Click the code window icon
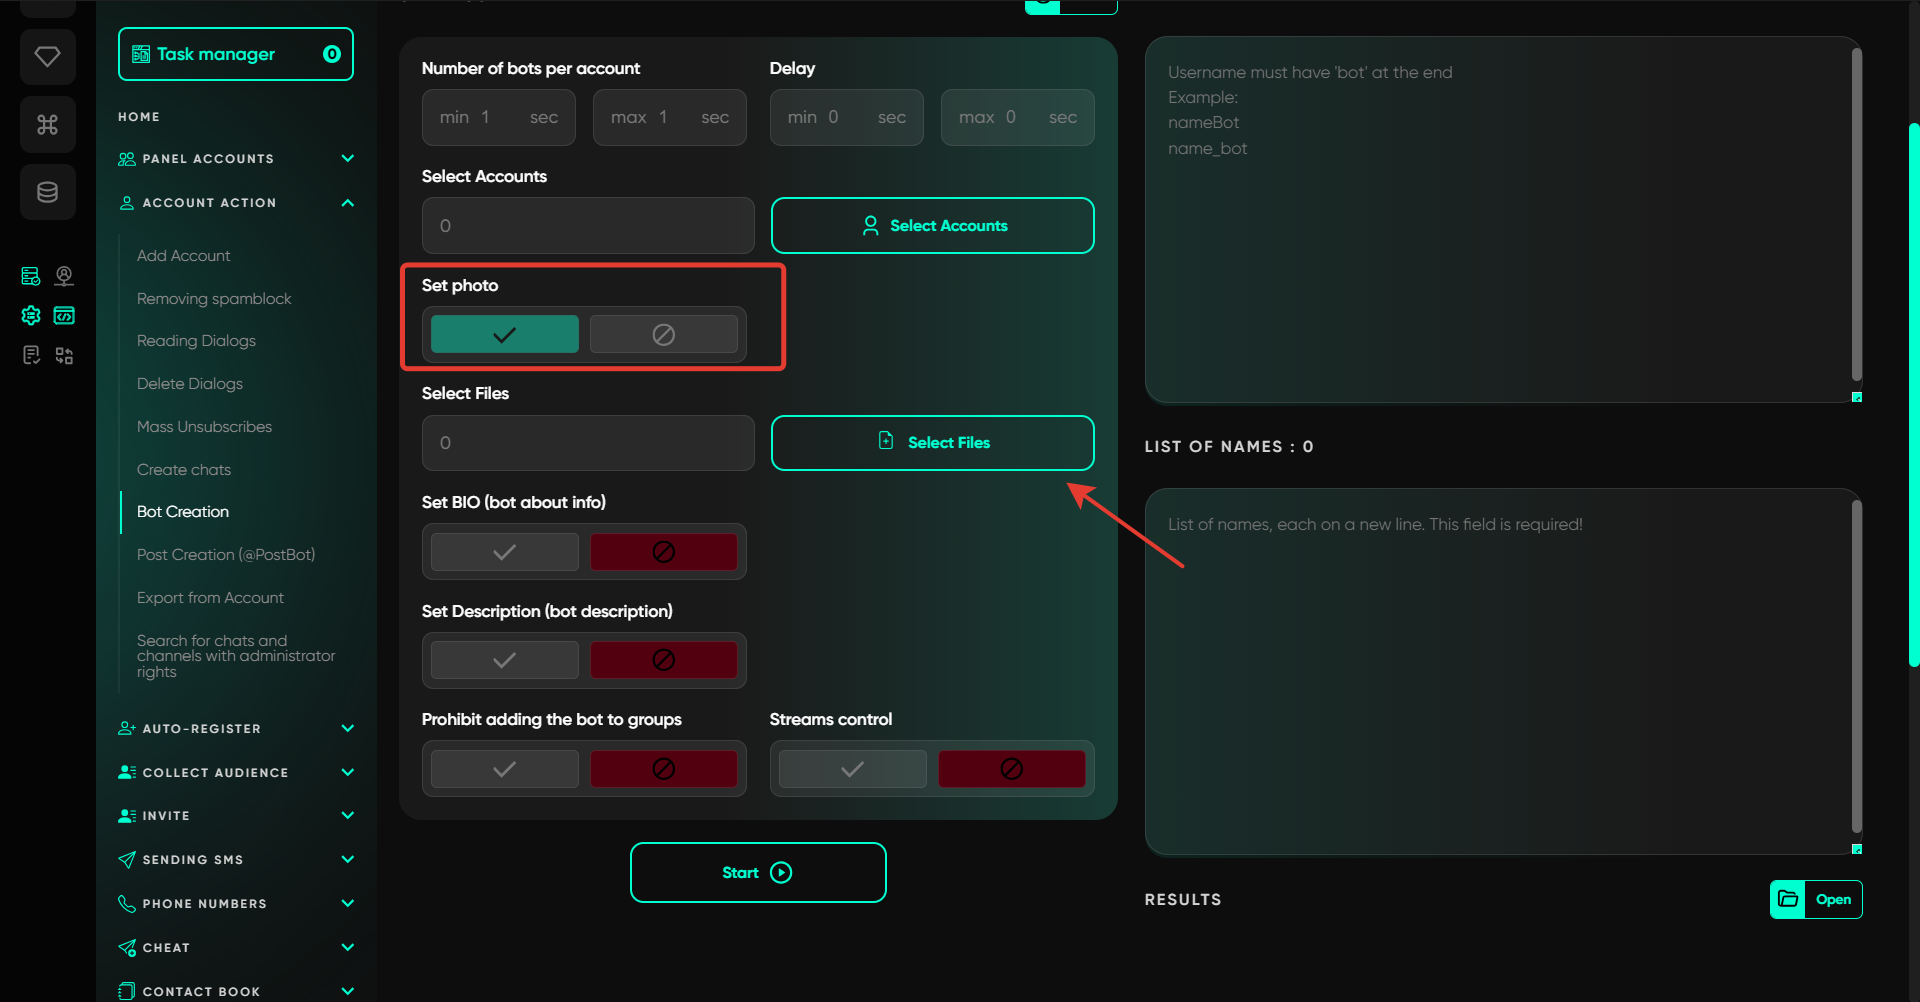Viewport: 1920px width, 1002px height. click(64, 316)
